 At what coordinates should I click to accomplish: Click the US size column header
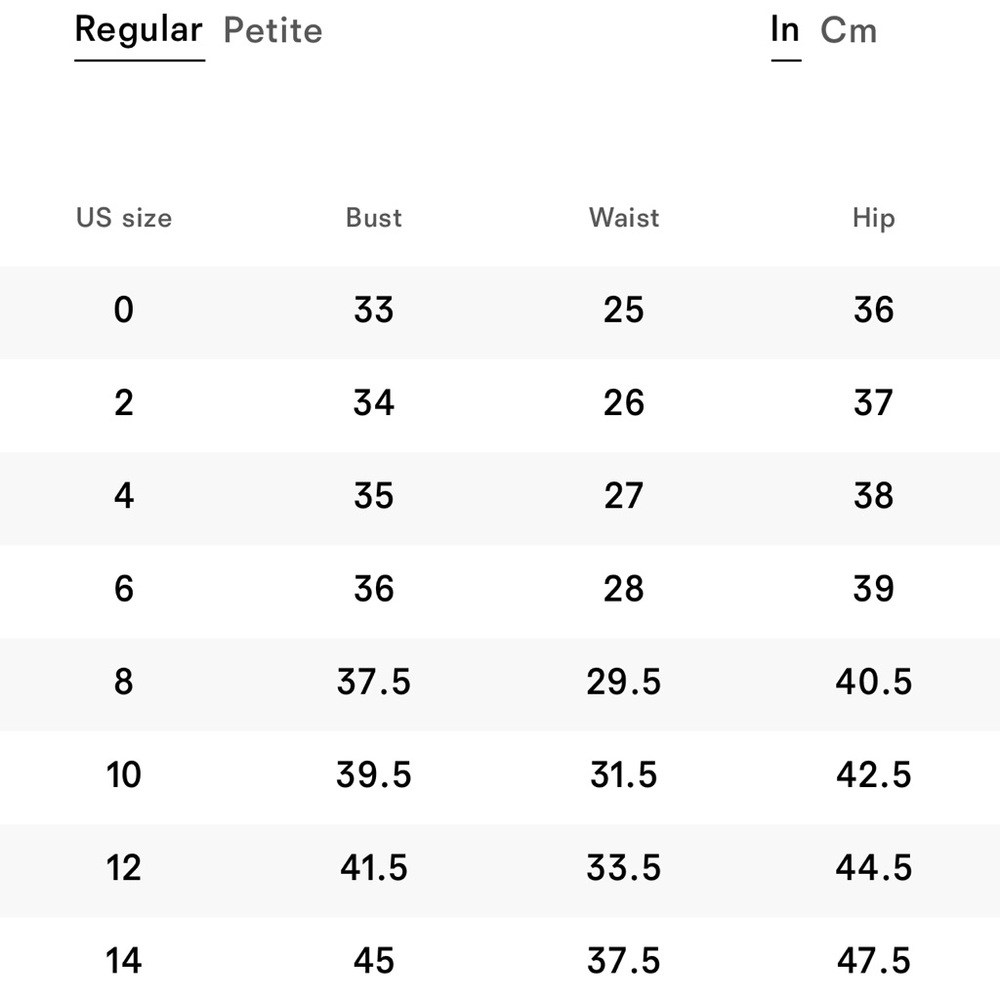pyautogui.click(x=124, y=218)
